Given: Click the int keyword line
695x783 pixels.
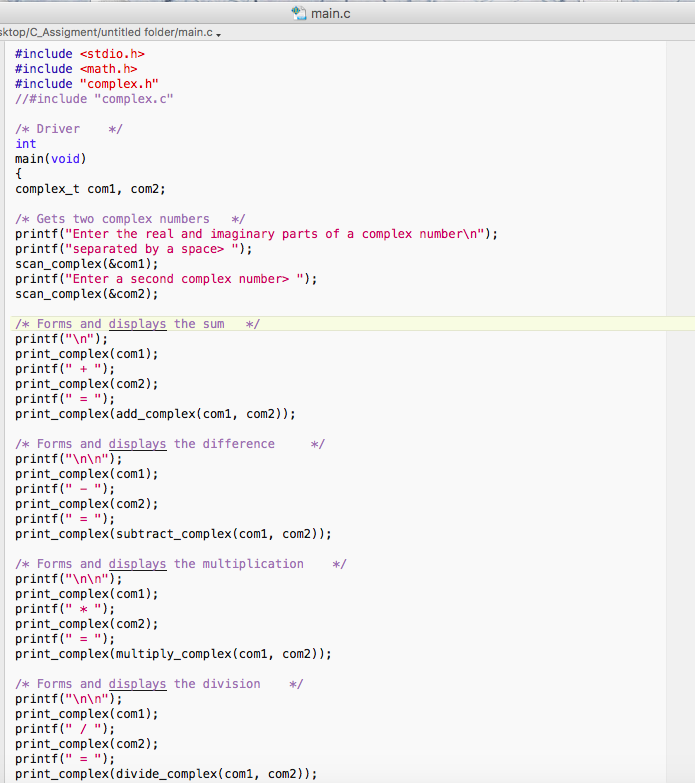Looking at the screenshot, I should click(25, 143).
